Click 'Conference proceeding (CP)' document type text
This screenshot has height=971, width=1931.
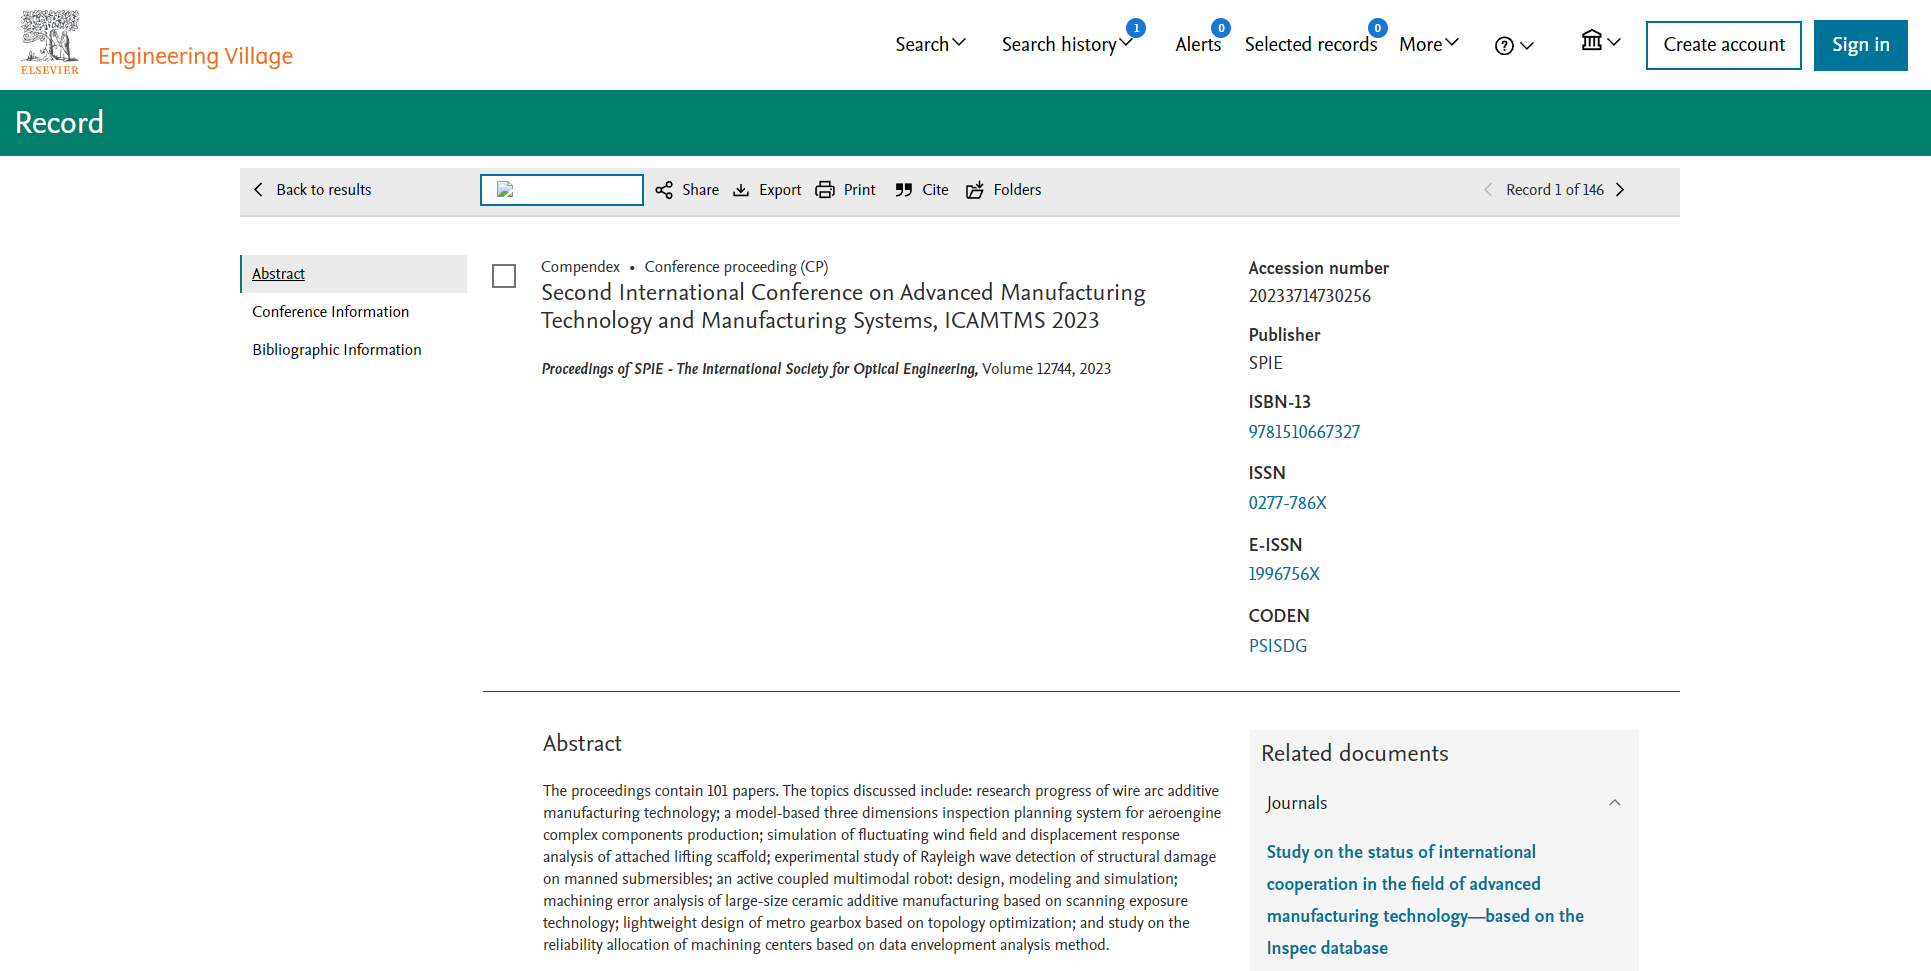[736, 267]
